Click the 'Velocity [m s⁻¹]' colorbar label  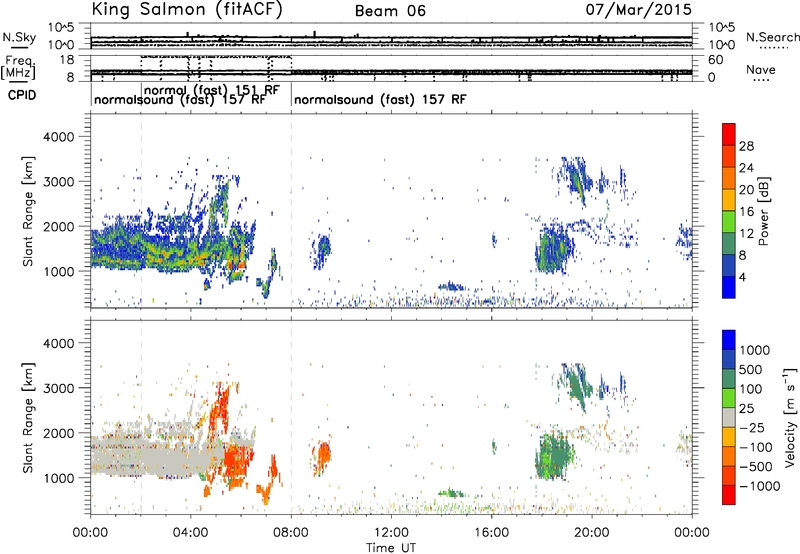point(790,417)
